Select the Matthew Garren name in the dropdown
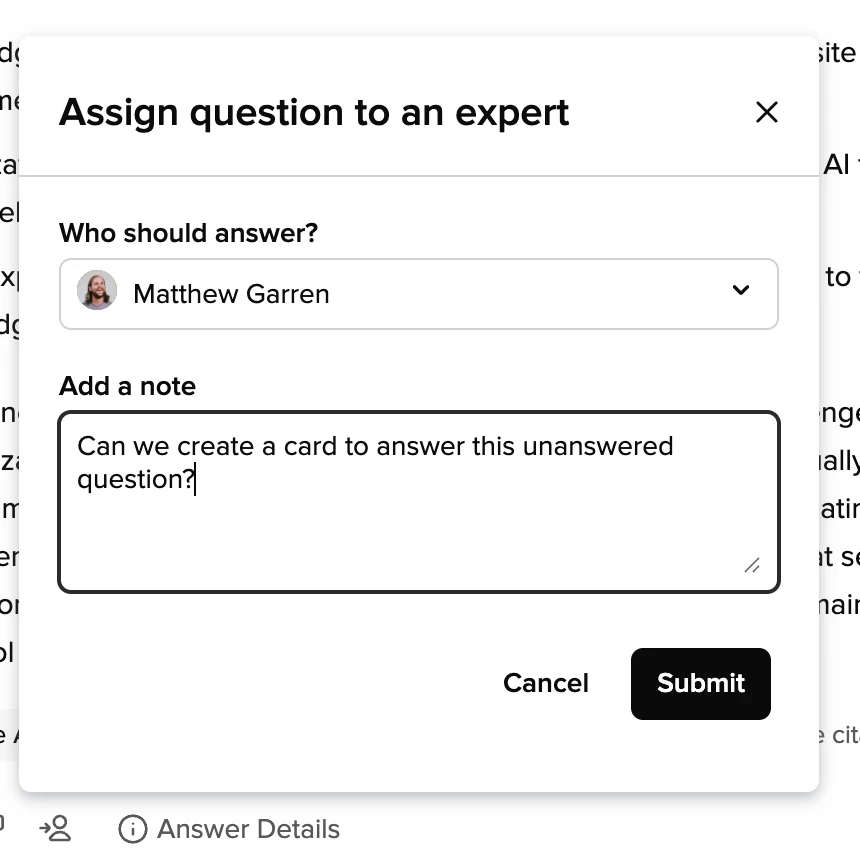The height and width of the screenshot is (862, 860). point(231,294)
